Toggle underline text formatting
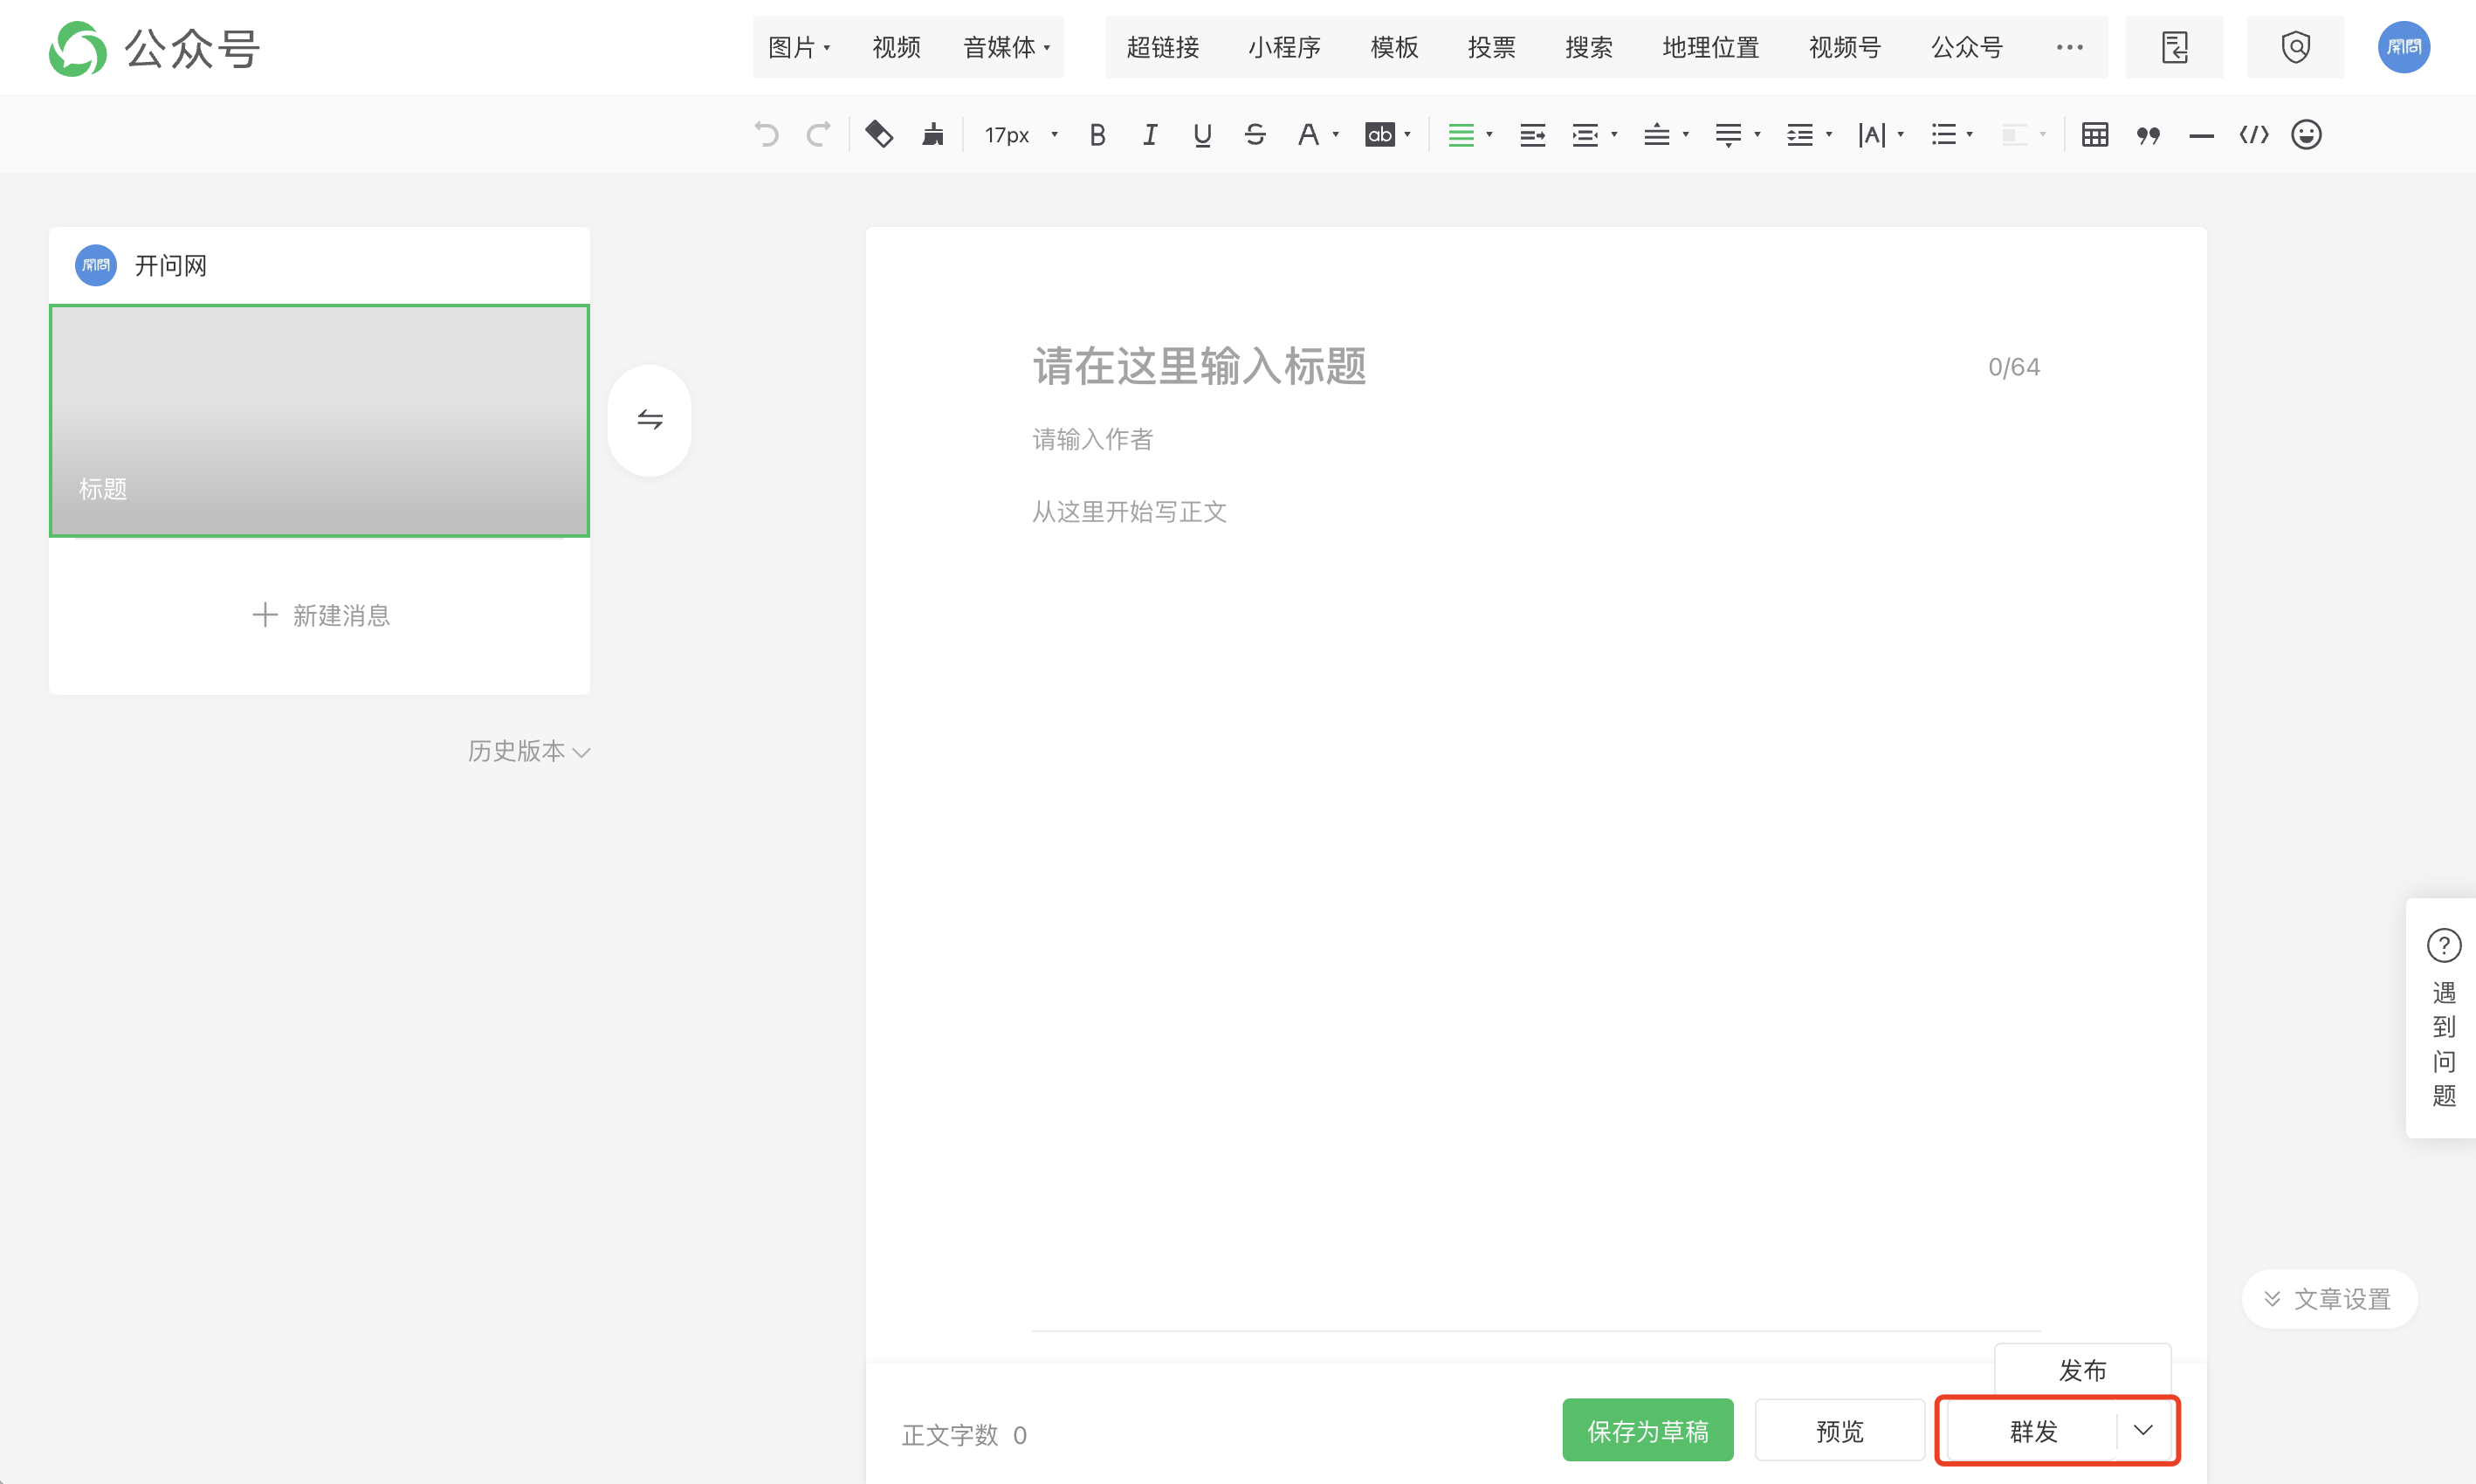The width and height of the screenshot is (2476, 1484). pyautogui.click(x=1202, y=134)
